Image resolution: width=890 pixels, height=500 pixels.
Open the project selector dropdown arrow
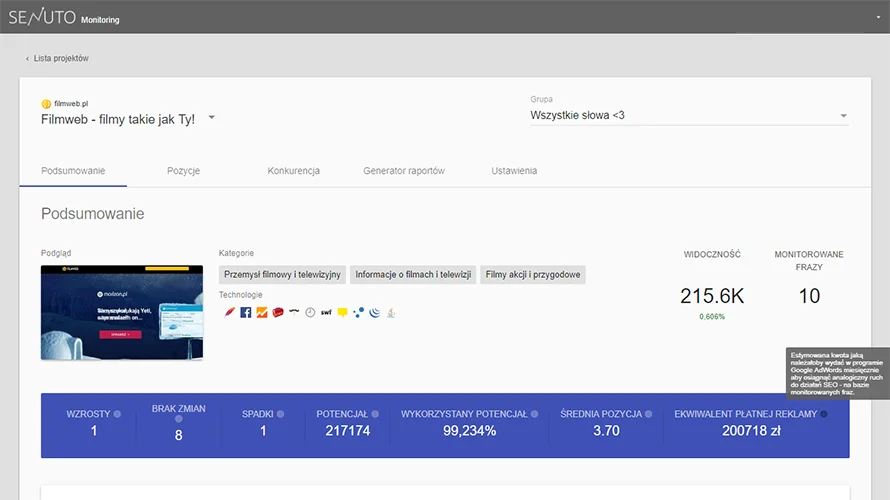click(x=211, y=118)
